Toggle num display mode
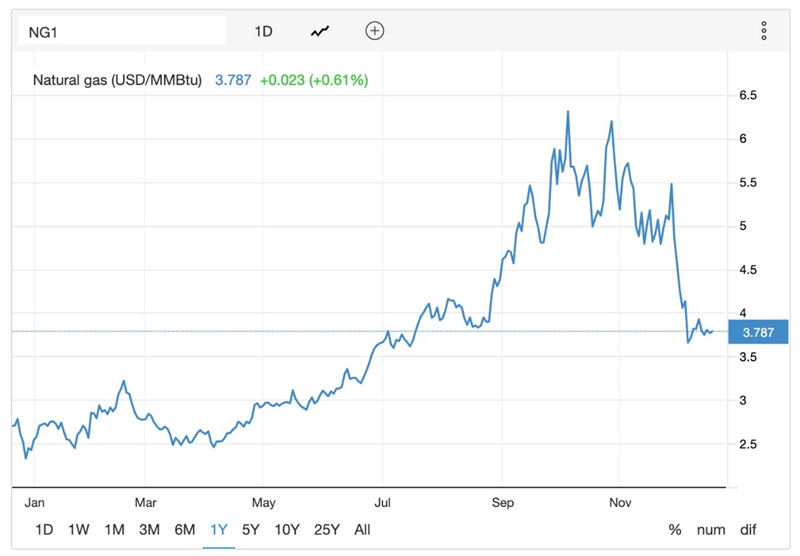The image size is (800, 556). [x=709, y=530]
